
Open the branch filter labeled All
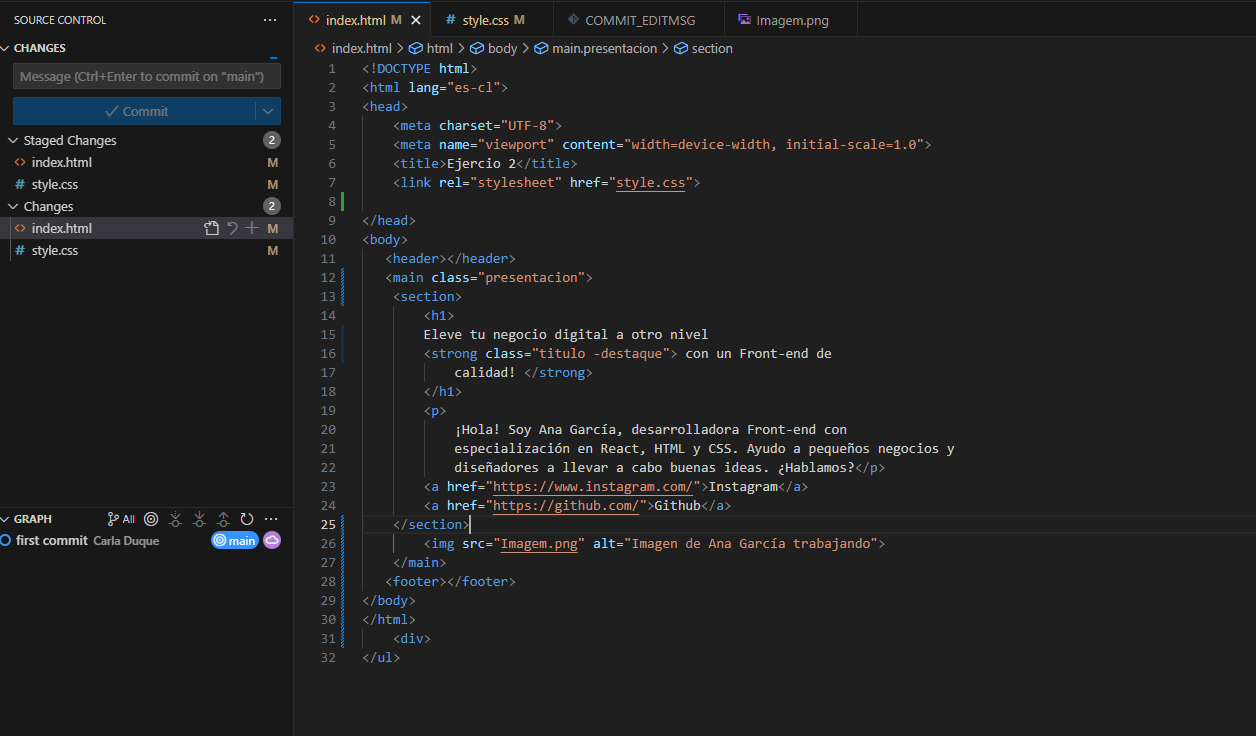121,519
